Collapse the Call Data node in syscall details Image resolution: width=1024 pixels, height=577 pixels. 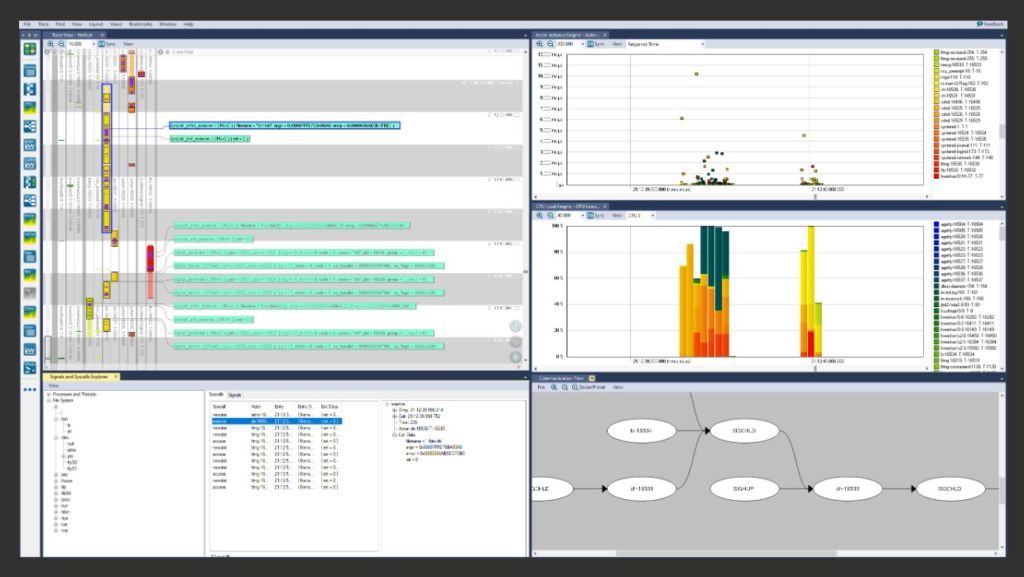click(x=394, y=435)
